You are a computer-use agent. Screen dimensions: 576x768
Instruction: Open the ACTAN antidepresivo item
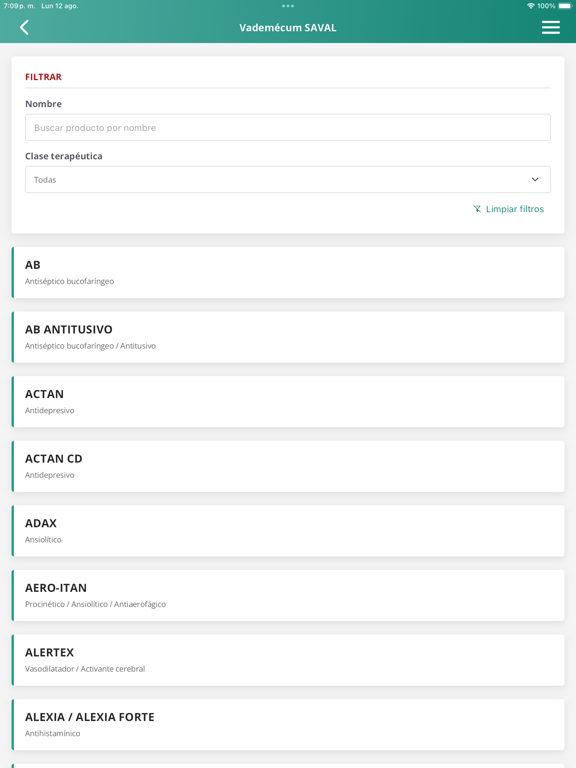pos(288,402)
